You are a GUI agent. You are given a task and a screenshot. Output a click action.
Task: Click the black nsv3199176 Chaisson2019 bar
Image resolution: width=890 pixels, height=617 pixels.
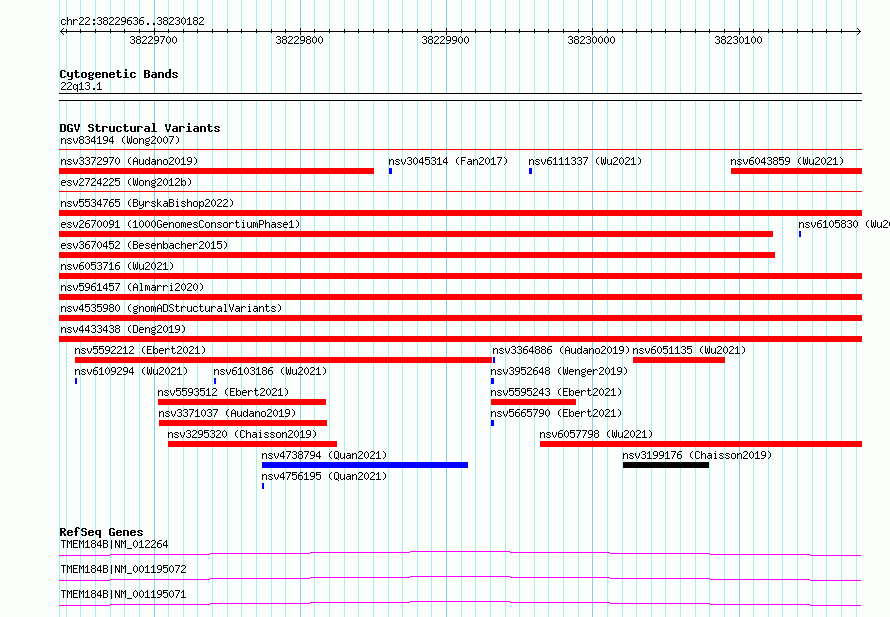(666, 465)
